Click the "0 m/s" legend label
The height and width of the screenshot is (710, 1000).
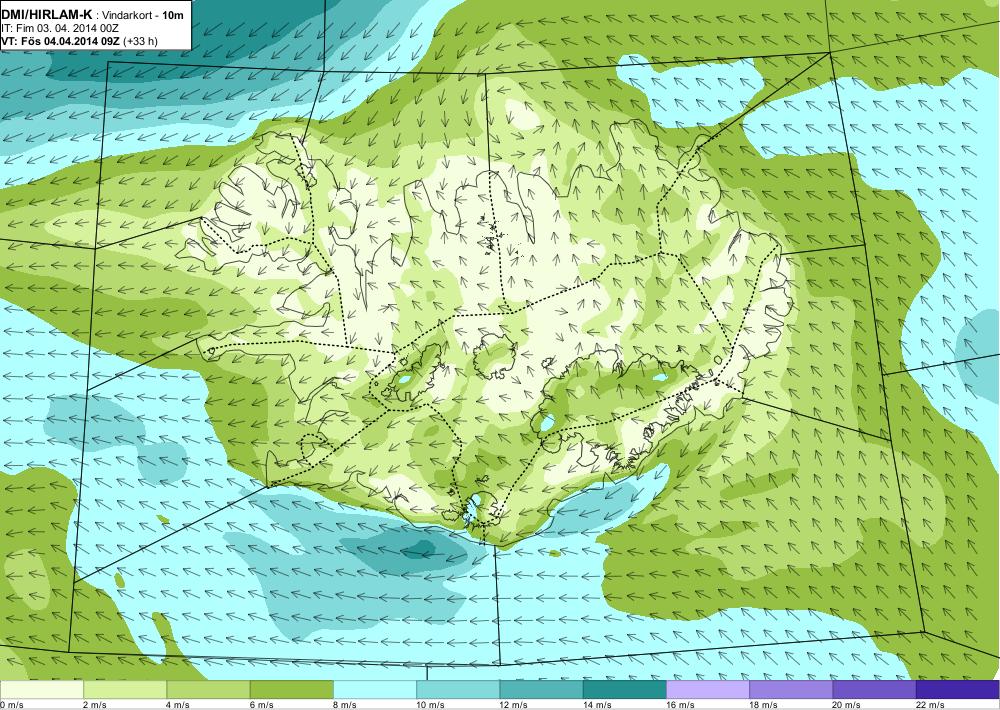[x=12, y=705]
